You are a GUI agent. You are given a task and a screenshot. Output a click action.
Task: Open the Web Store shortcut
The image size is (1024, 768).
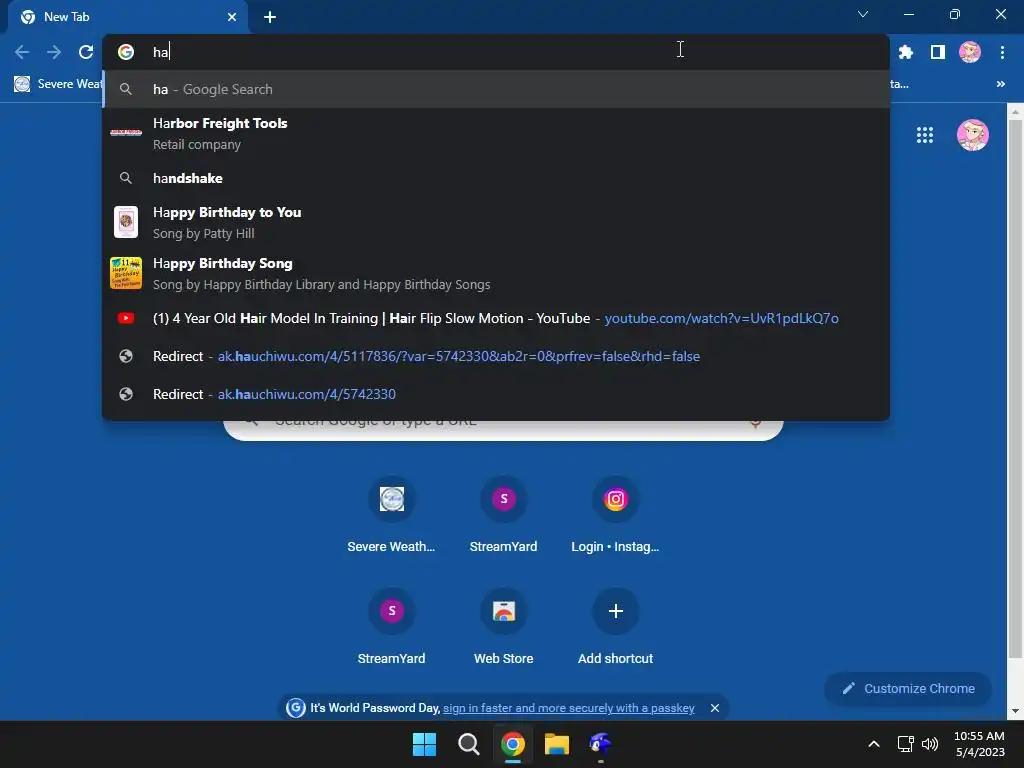pyautogui.click(x=504, y=628)
